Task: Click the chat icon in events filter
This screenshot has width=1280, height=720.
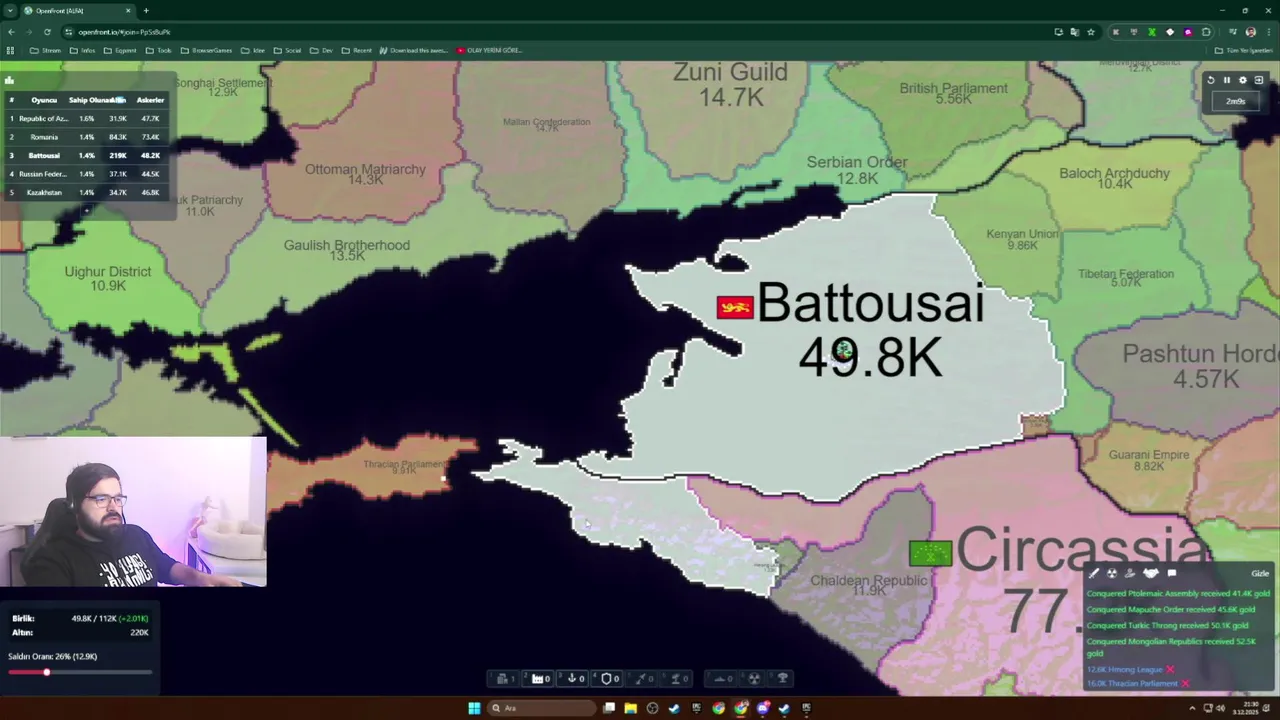Action: [x=1172, y=573]
